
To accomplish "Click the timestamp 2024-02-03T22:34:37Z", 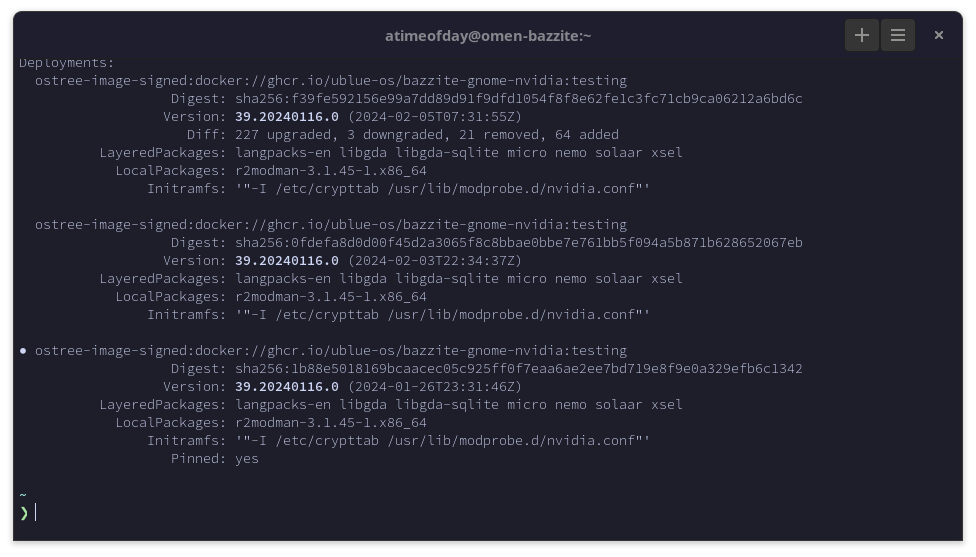I will coord(434,260).
